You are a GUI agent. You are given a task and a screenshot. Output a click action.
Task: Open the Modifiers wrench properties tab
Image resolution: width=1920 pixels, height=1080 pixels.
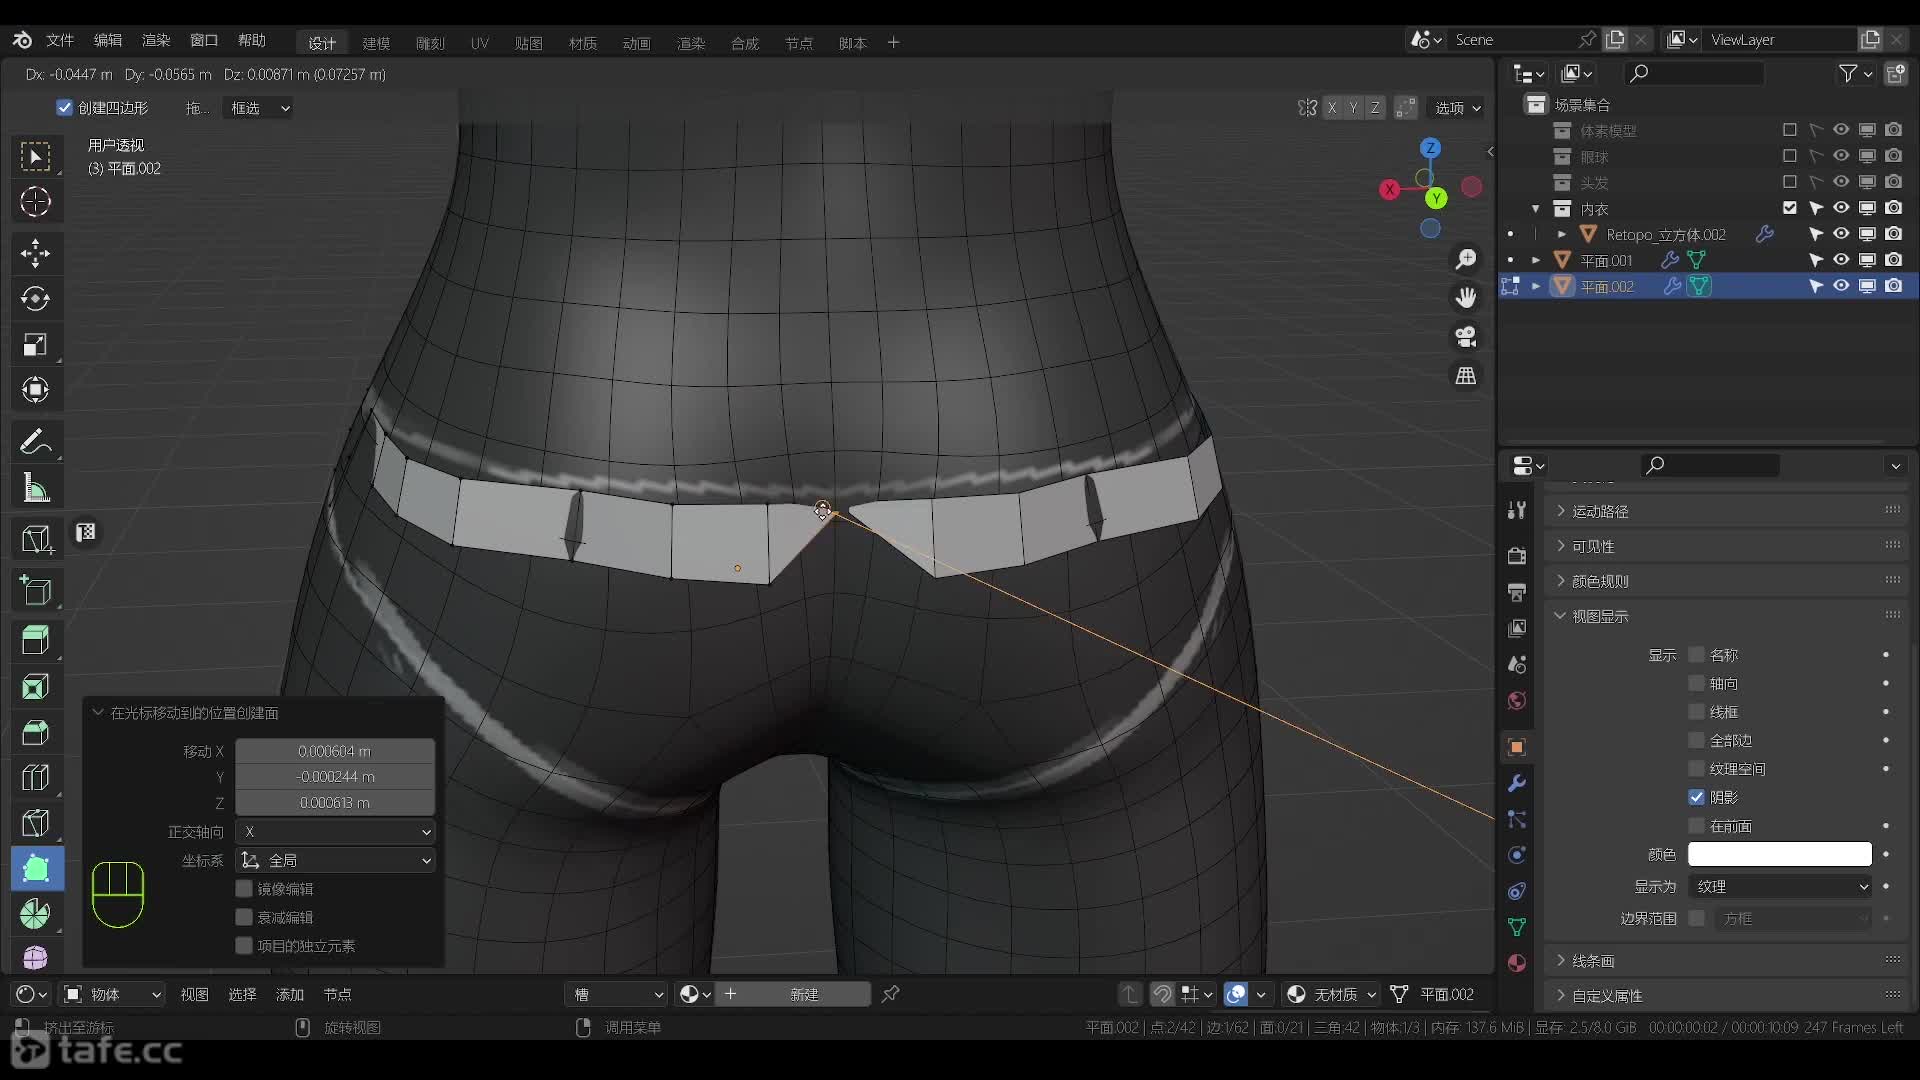click(1517, 783)
